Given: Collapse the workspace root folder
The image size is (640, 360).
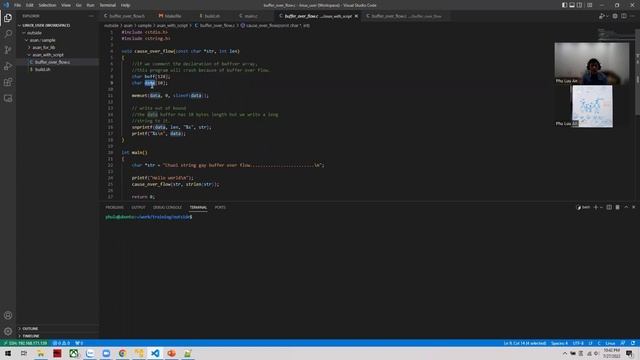Looking at the screenshot, I should coord(57,25).
